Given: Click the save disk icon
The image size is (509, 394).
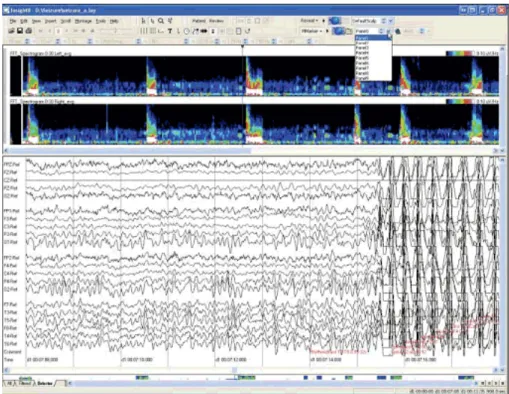Looking at the screenshot, I should pos(20,31).
